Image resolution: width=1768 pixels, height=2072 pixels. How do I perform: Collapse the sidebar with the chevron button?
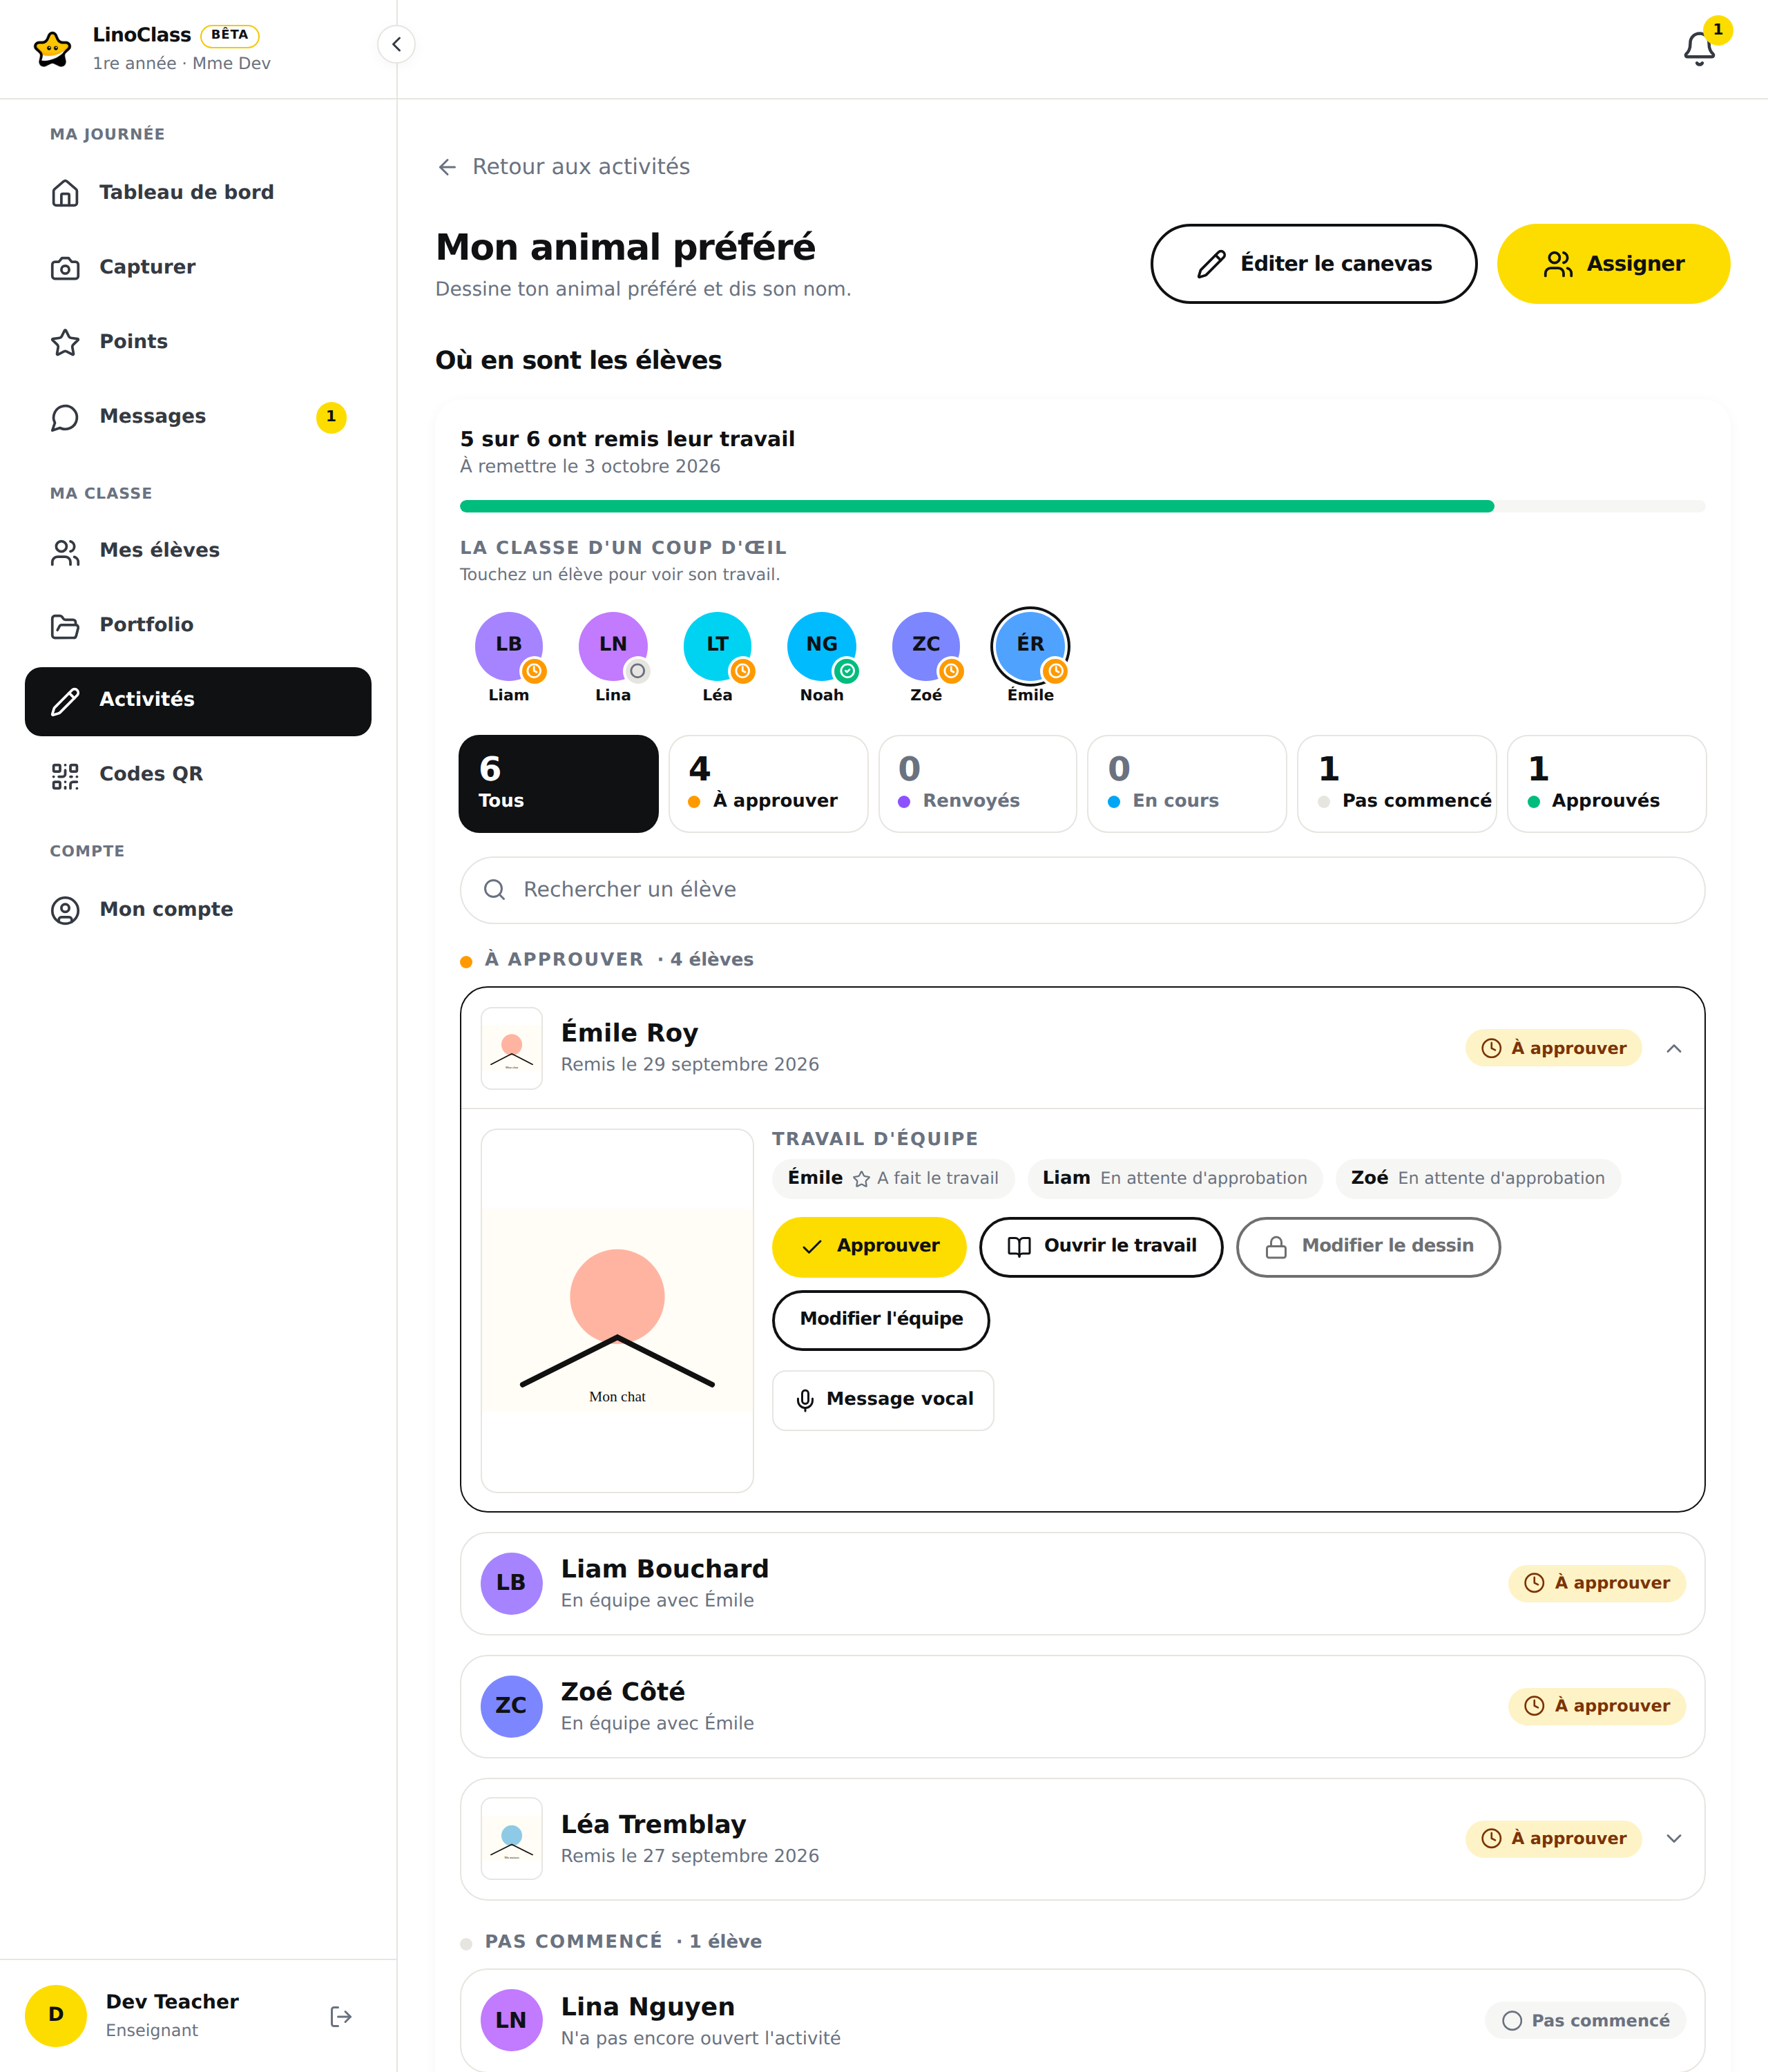point(396,44)
